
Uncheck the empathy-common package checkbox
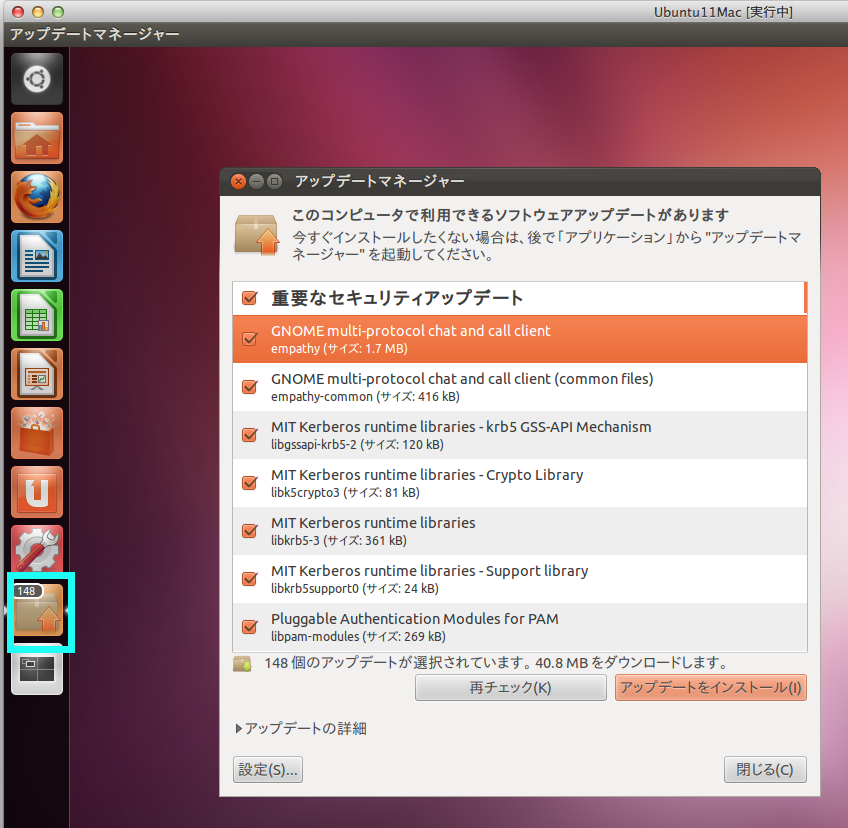[250, 387]
